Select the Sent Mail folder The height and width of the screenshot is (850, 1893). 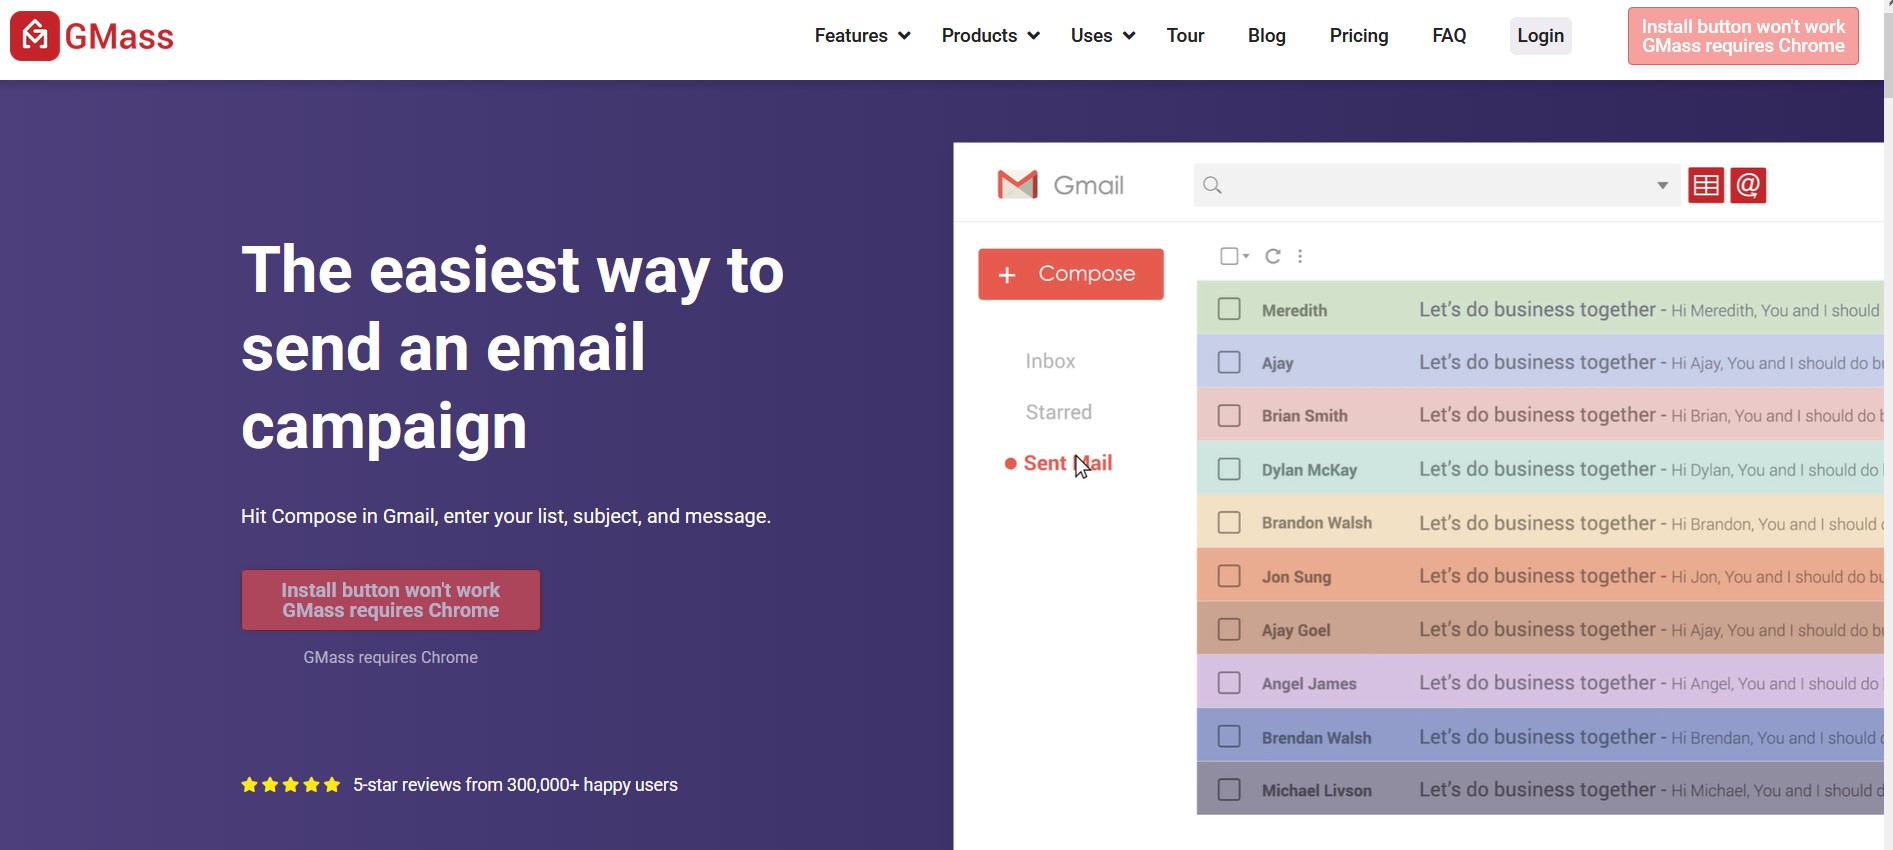tap(1067, 463)
